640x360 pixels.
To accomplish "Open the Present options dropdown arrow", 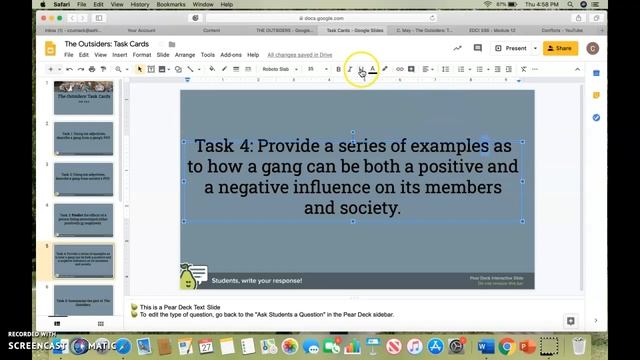I will (x=535, y=48).
